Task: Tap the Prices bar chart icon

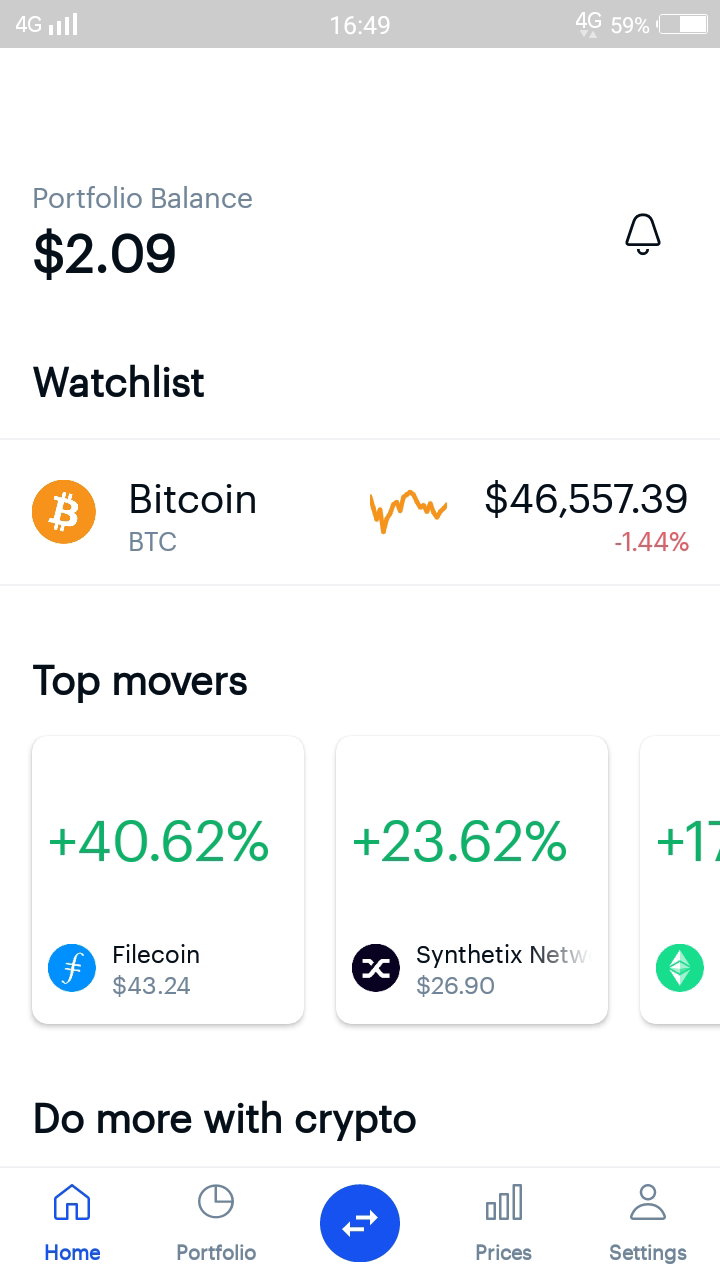Action: pyautogui.click(x=504, y=1202)
